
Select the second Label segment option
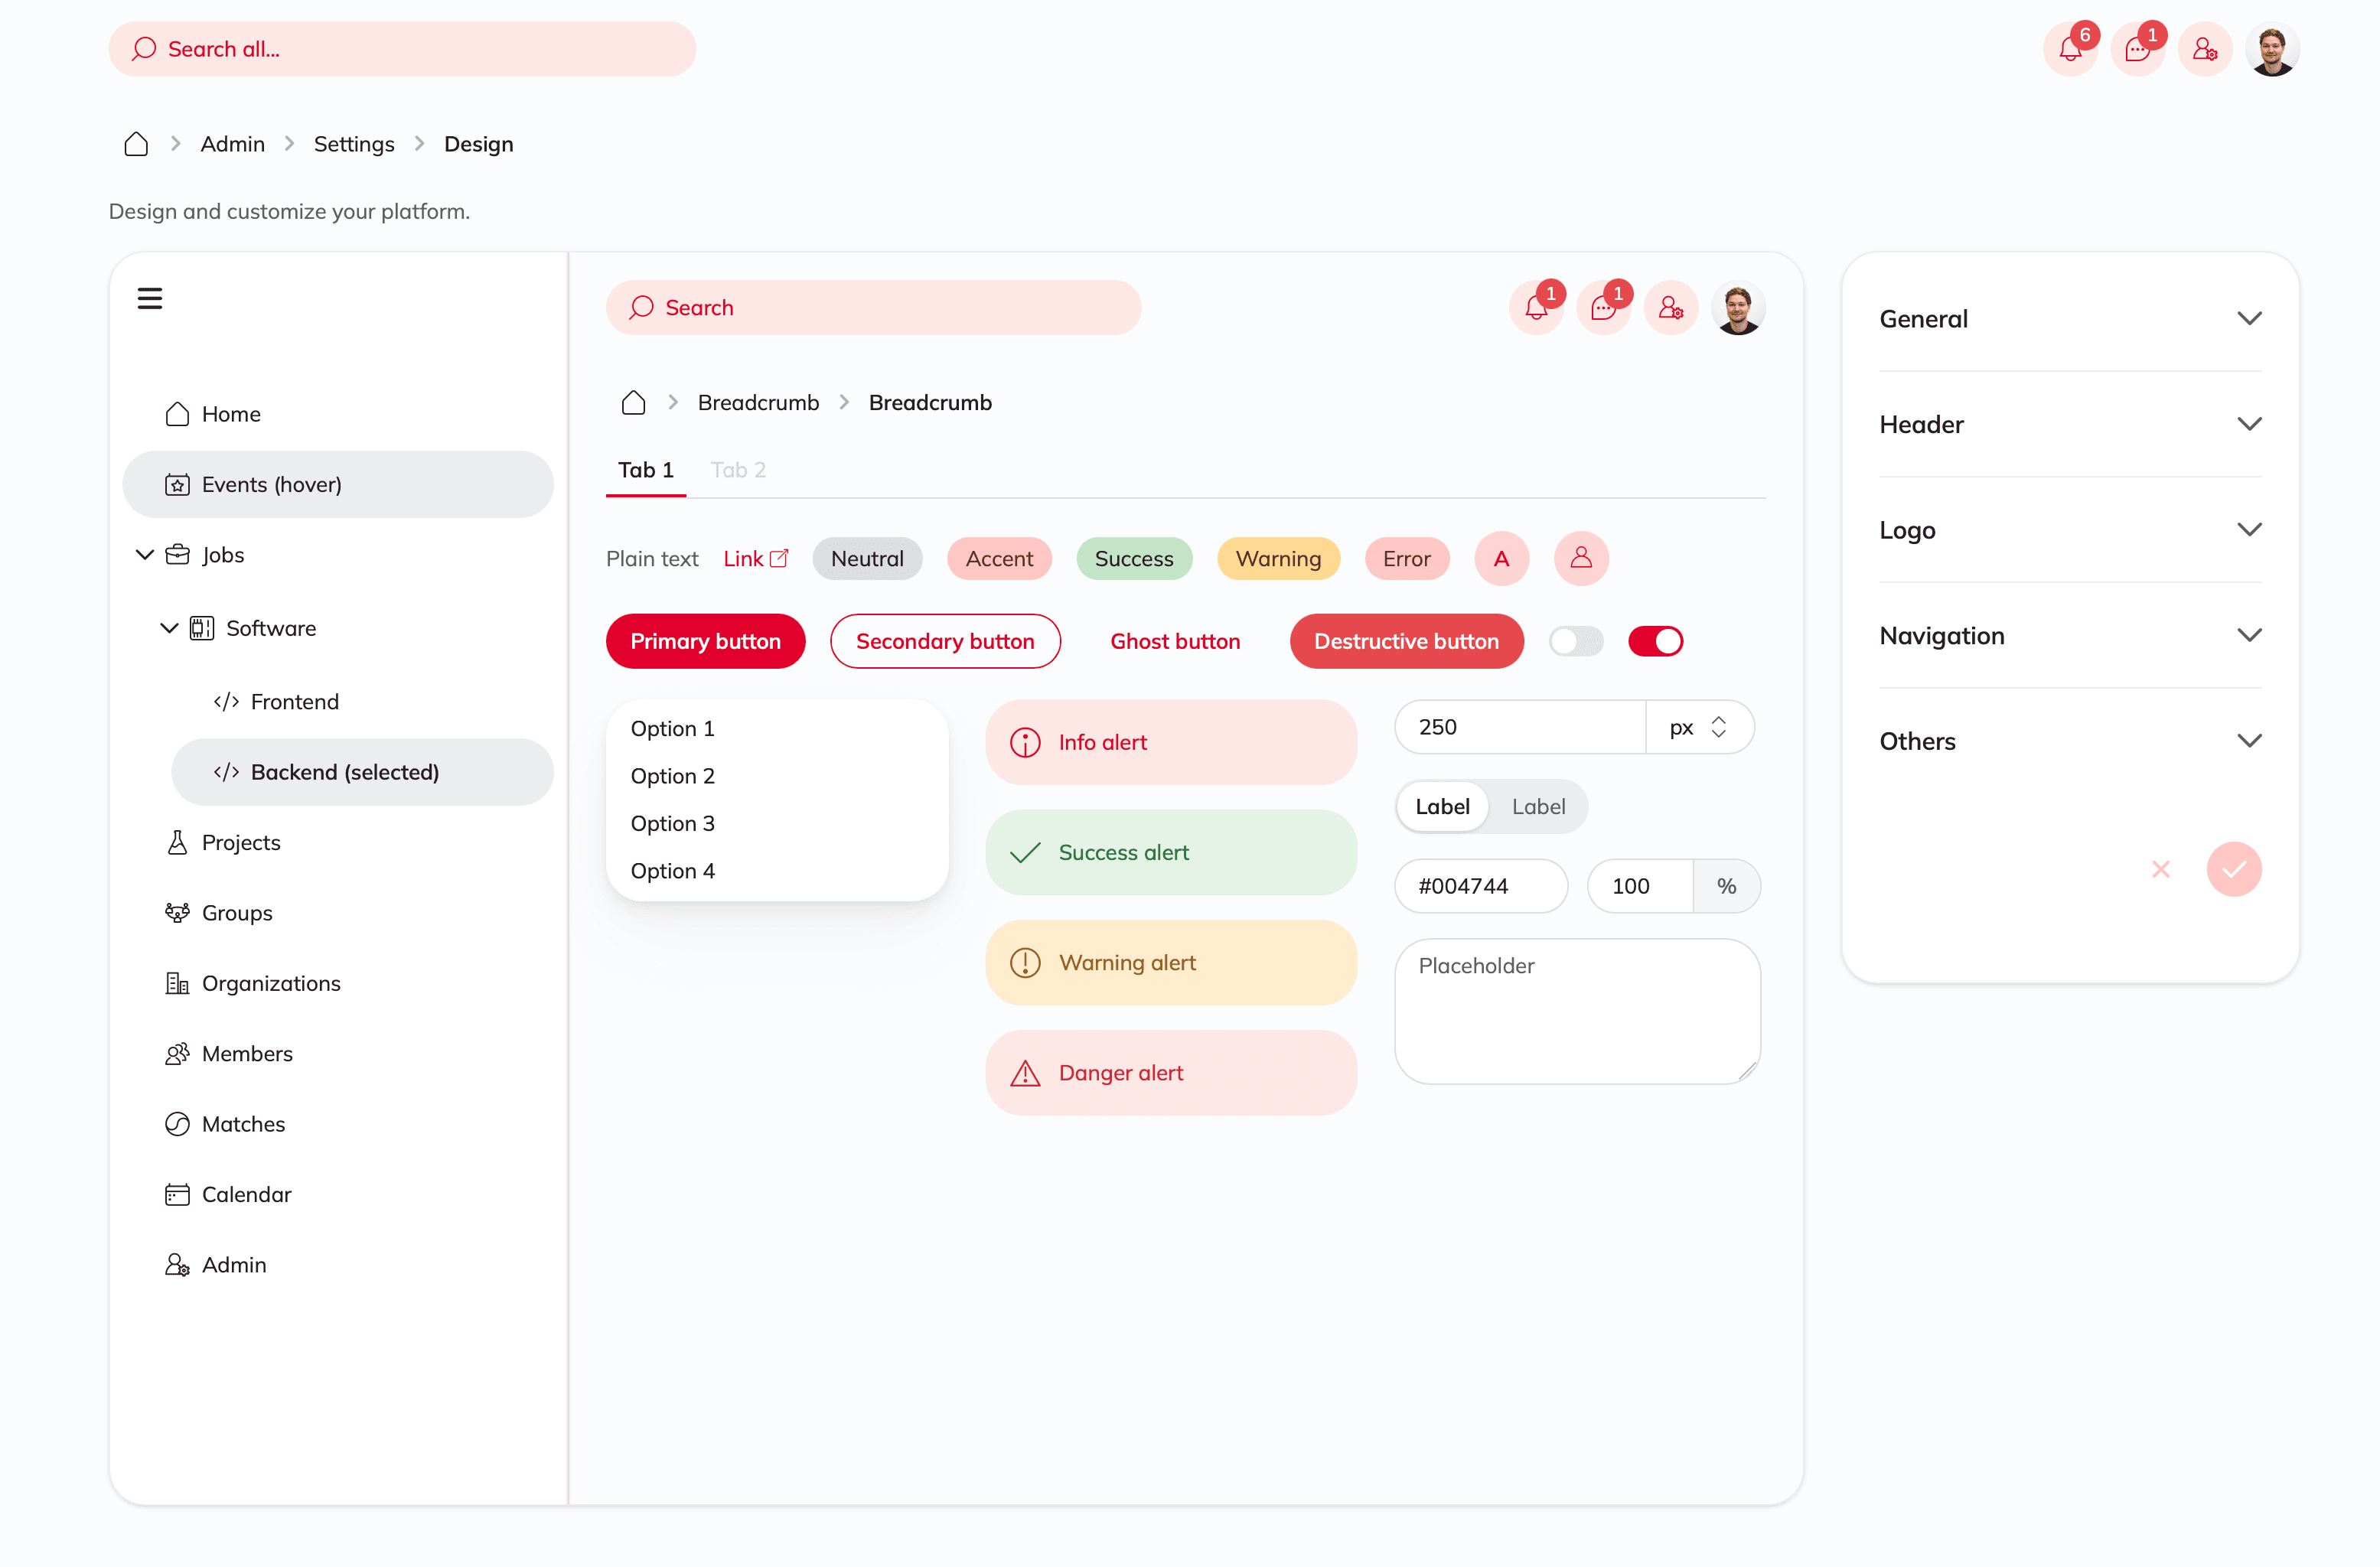click(1538, 806)
